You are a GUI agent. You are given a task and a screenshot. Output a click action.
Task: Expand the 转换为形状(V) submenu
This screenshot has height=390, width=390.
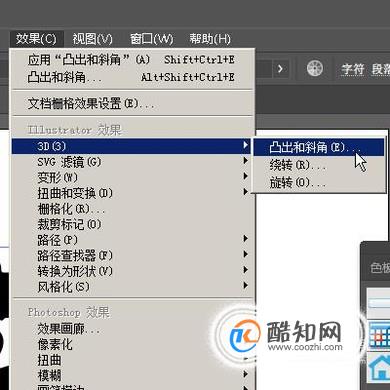[131, 271]
